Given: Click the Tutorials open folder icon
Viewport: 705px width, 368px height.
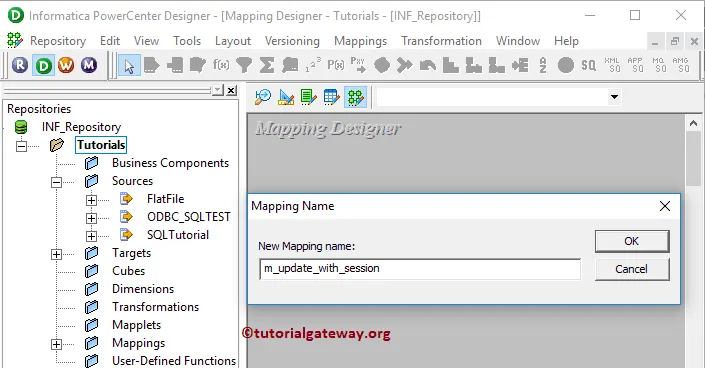Looking at the screenshot, I should pyautogui.click(x=57, y=145).
